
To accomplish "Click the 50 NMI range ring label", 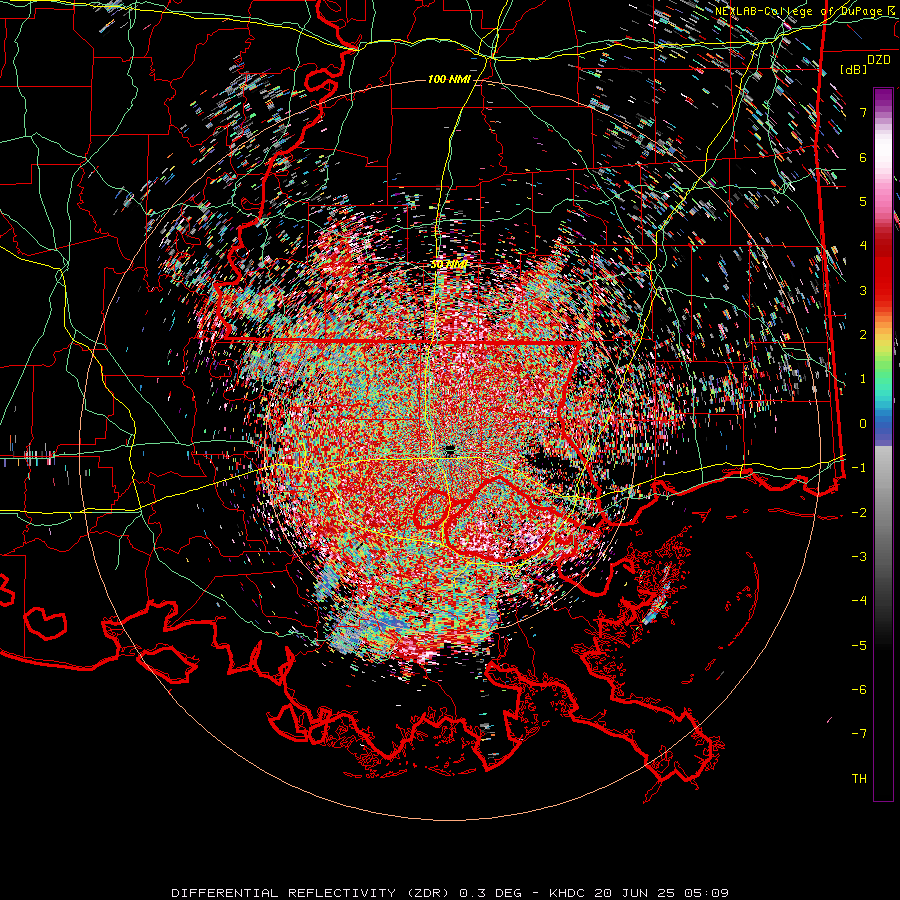I will tap(449, 265).
